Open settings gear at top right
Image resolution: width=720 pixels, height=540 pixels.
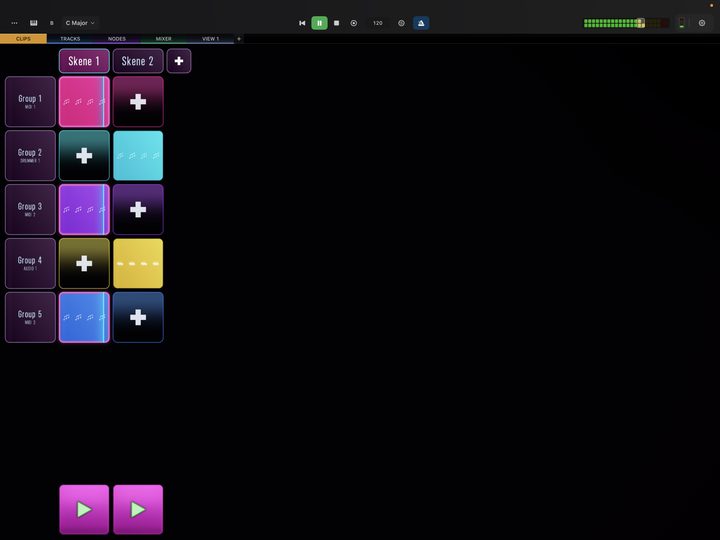click(x=702, y=23)
